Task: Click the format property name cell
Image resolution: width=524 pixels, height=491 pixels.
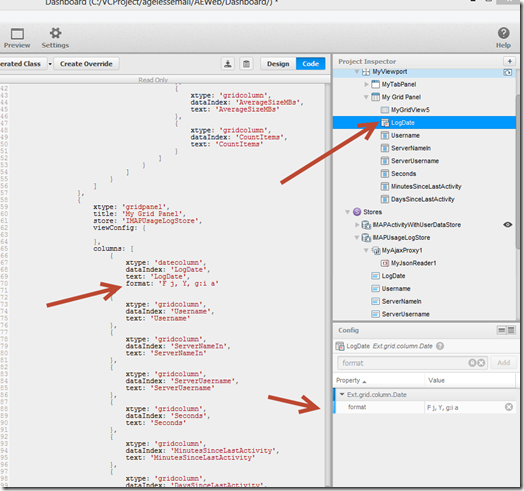Action: tap(380, 407)
